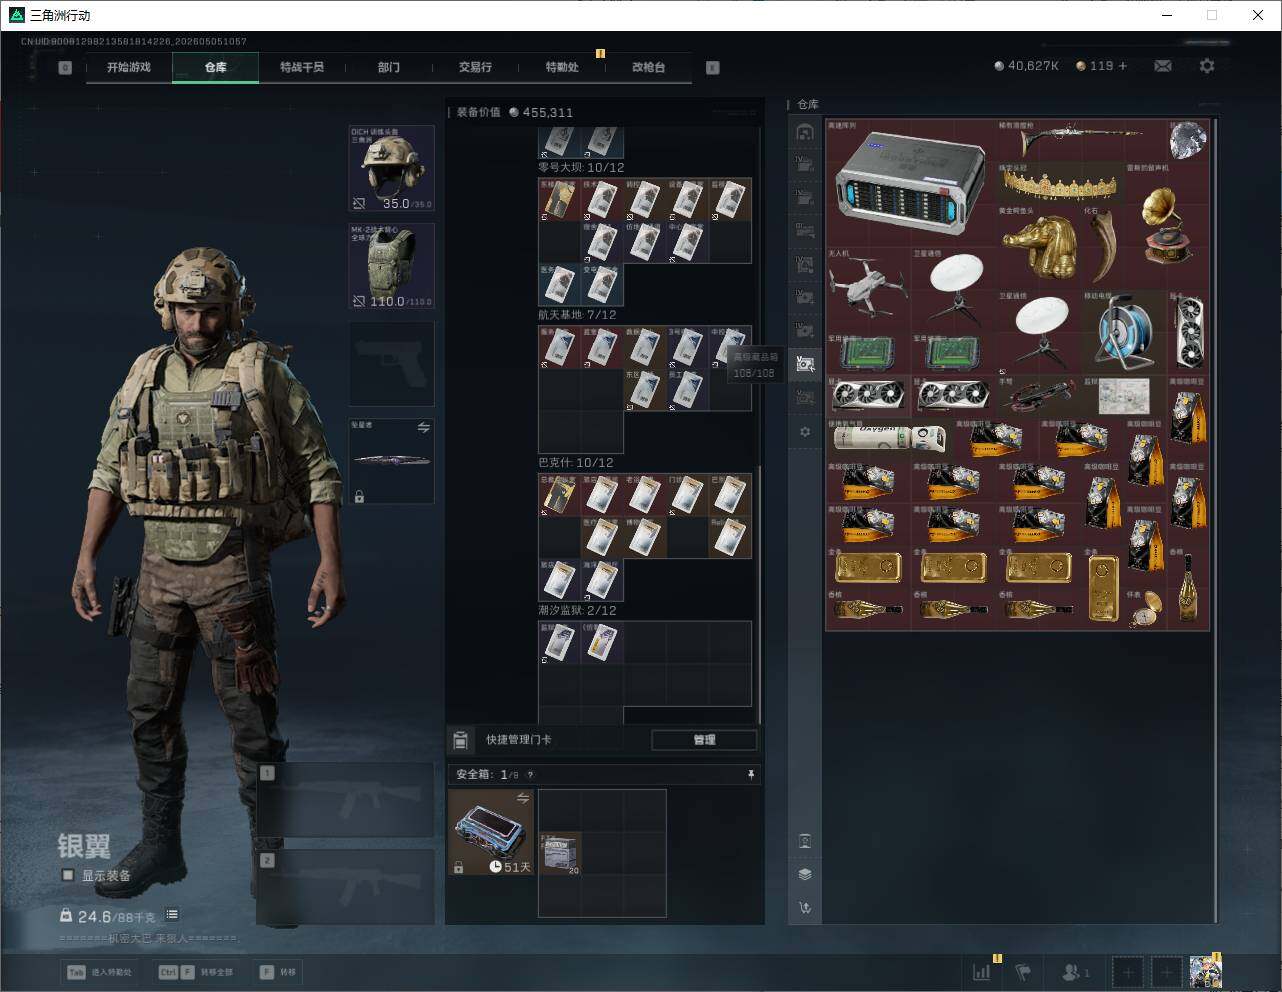Image resolution: width=1282 pixels, height=992 pixels.
Task: Click the flag icon in the bottom bar
Action: coord(1023,971)
